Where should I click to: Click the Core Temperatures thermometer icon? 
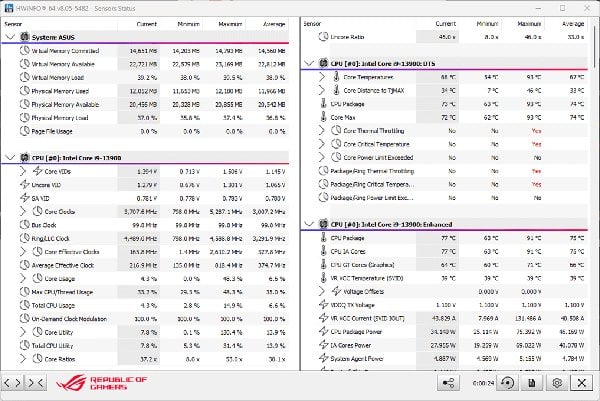pos(336,77)
